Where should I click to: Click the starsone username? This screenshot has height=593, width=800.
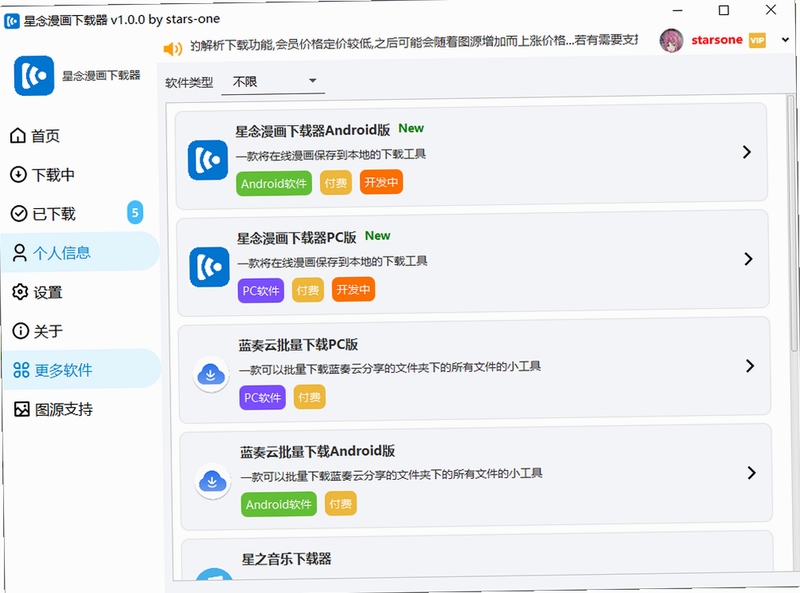(717, 40)
